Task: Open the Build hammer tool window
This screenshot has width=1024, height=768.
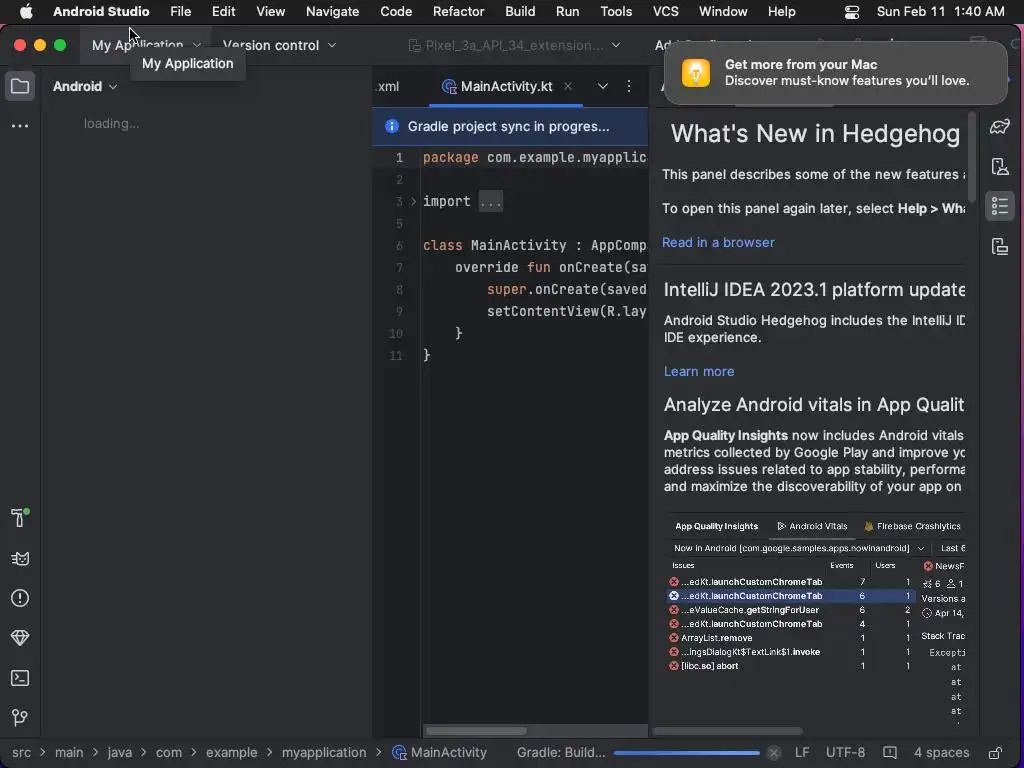Action: 20,517
